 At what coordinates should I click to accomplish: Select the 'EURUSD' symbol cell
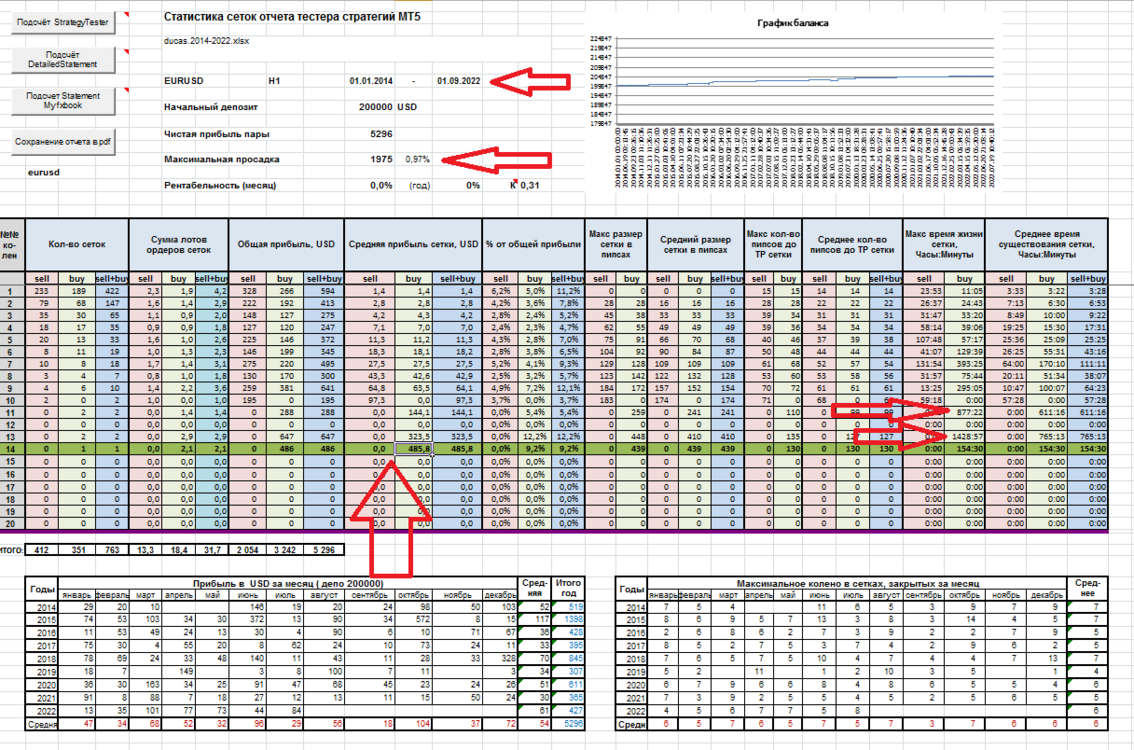pyautogui.click(x=184, y=81)
